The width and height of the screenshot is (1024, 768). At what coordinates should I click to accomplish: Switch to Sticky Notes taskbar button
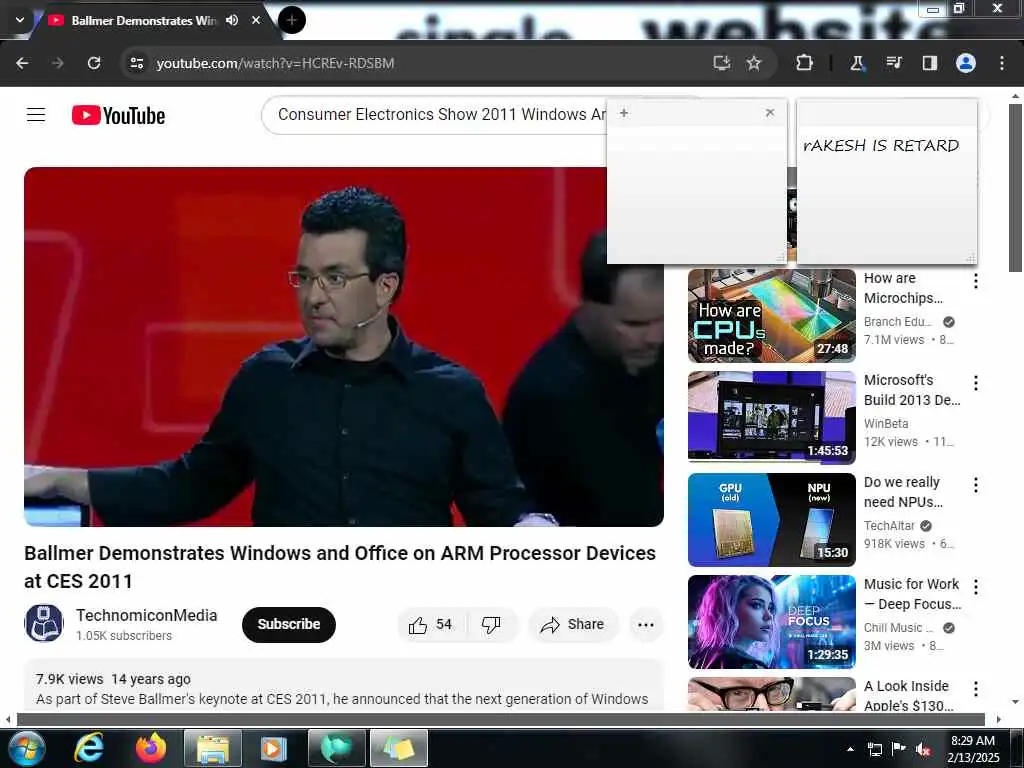(x=399, y=748)
